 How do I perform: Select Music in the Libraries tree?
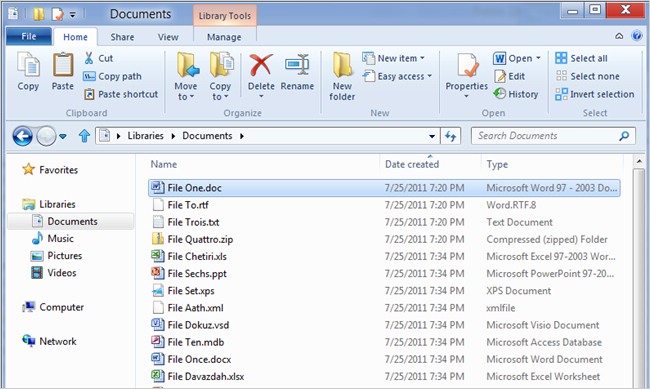pyautogui.click(x=61, y=238)
